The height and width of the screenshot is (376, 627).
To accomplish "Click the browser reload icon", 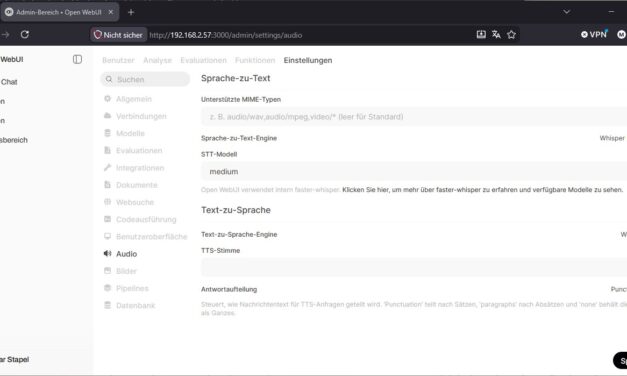I will 25,35.
